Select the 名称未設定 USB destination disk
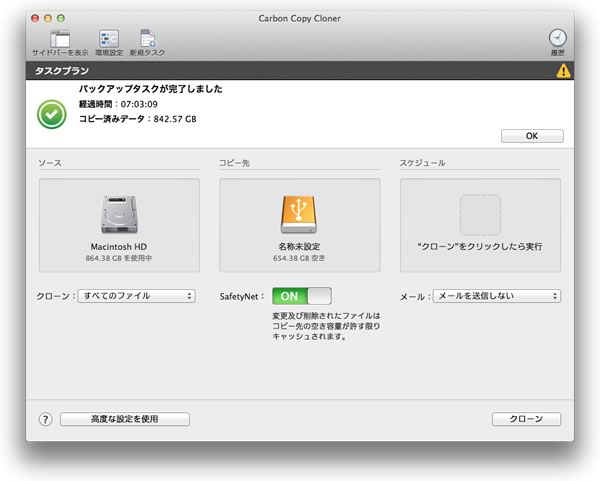The height and width of the screenshot is (481, 600). [300, 225]
